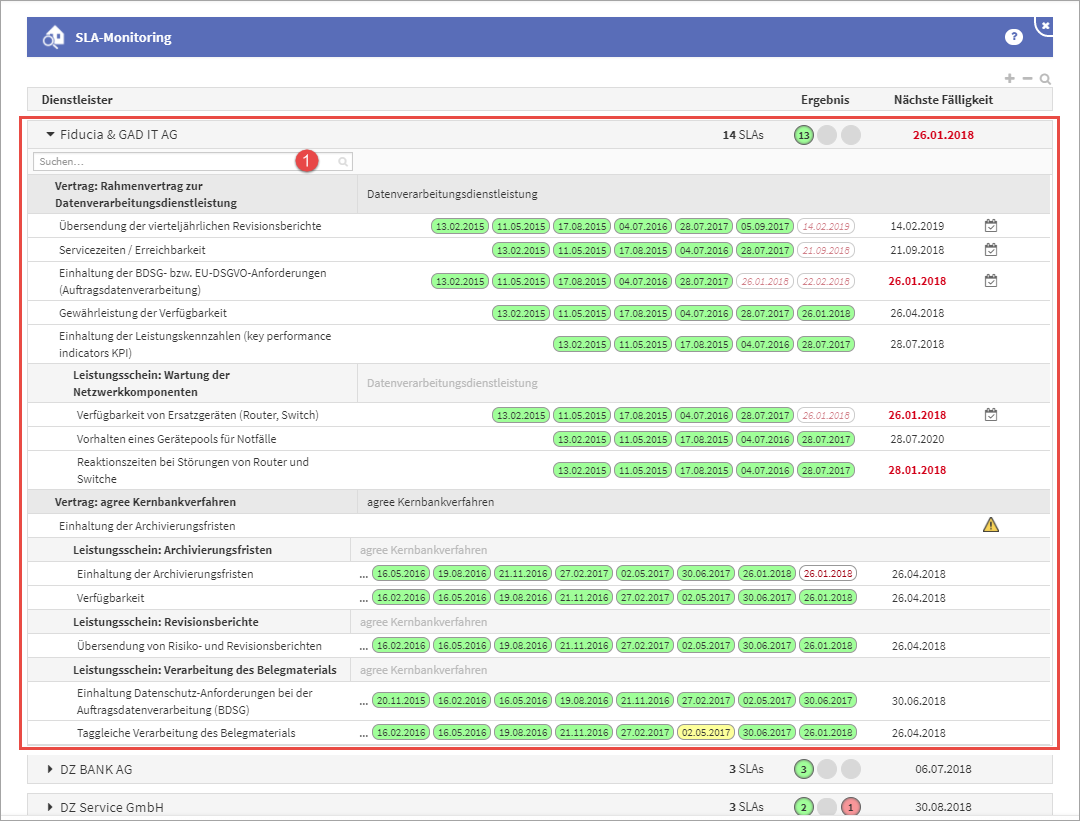The width and height of the screenshot is (1080, 821).
Task: Open calendar icon for Übersendung der vierteljährlichen Revisionsberichte
Action: pos(990,226)
